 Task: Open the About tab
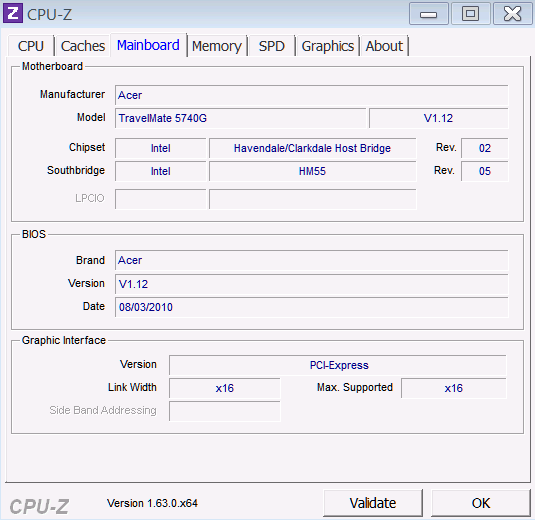tap(384, 46)
